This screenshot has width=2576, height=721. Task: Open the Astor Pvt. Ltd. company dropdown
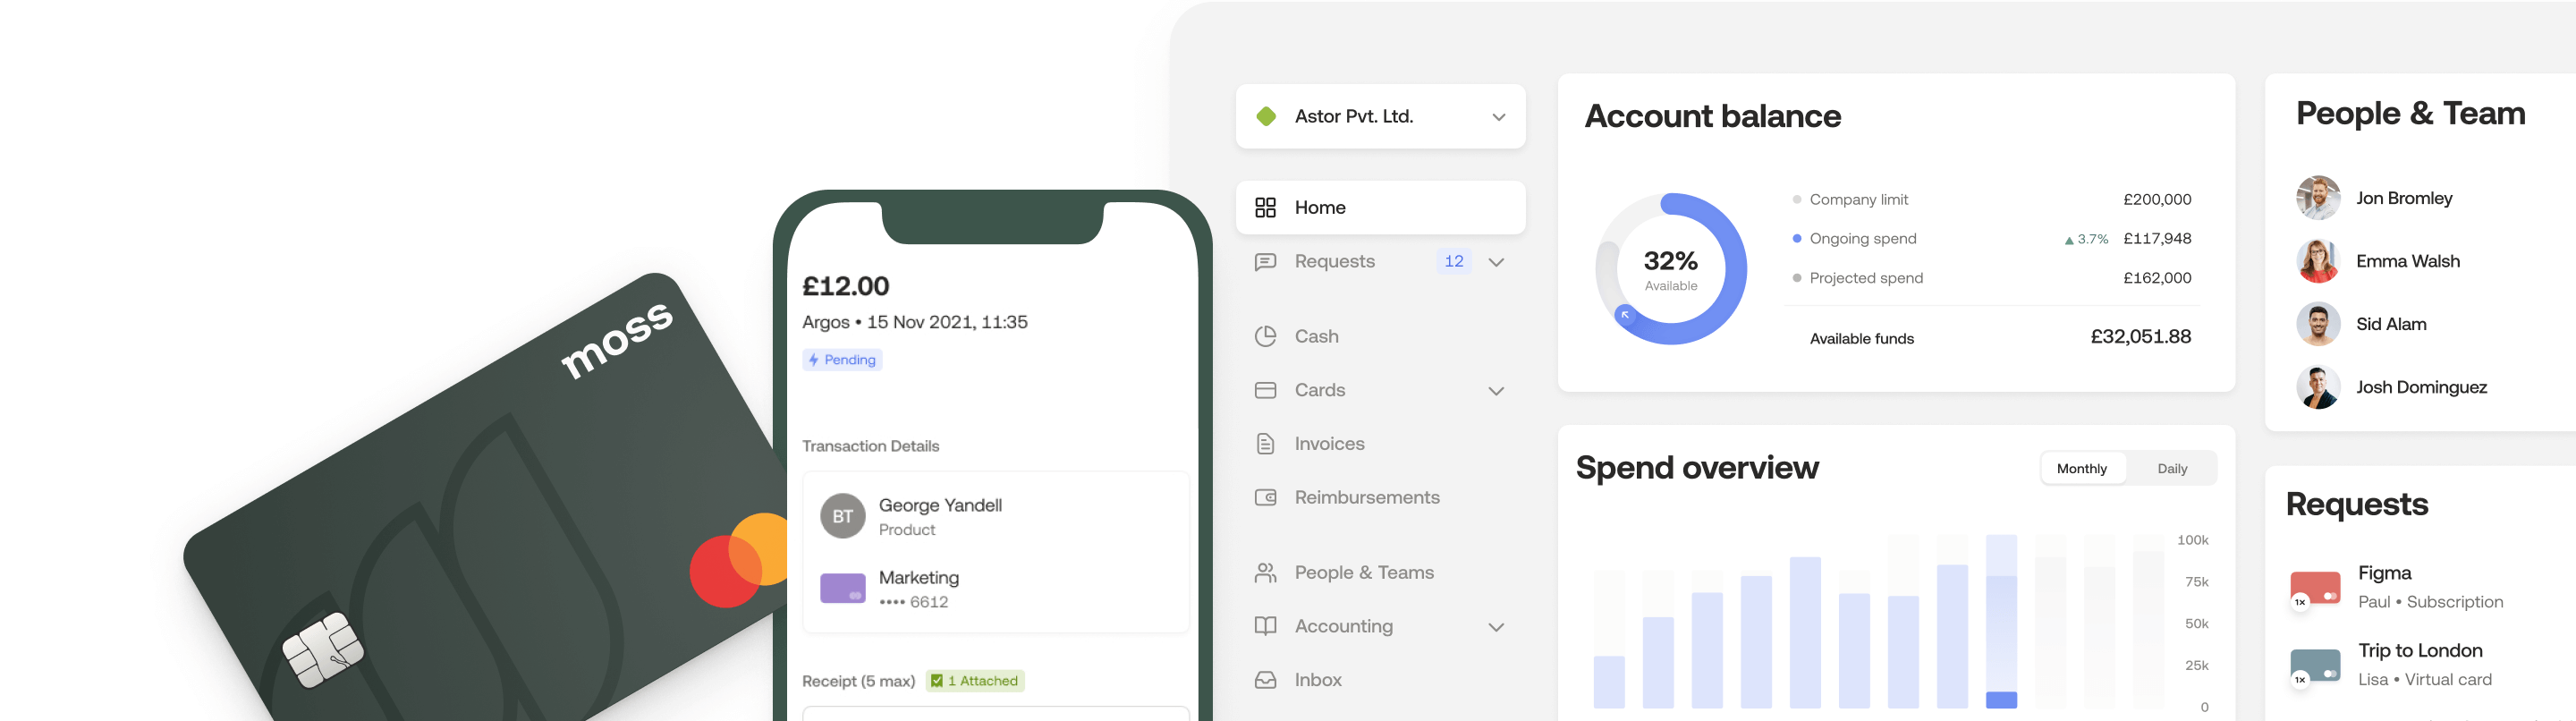1381,116
